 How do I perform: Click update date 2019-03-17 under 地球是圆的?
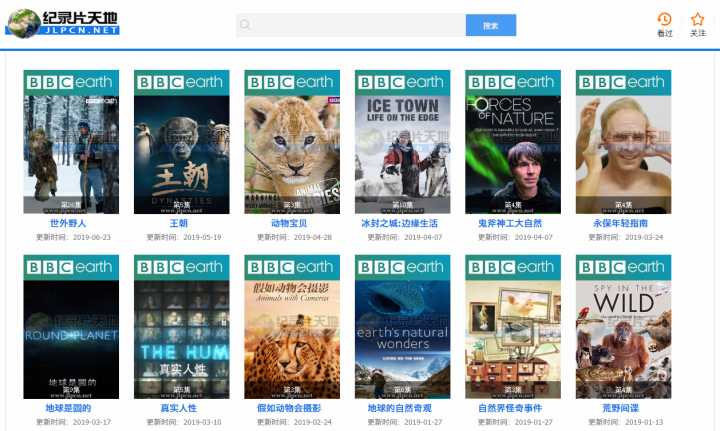pos(92,422)
